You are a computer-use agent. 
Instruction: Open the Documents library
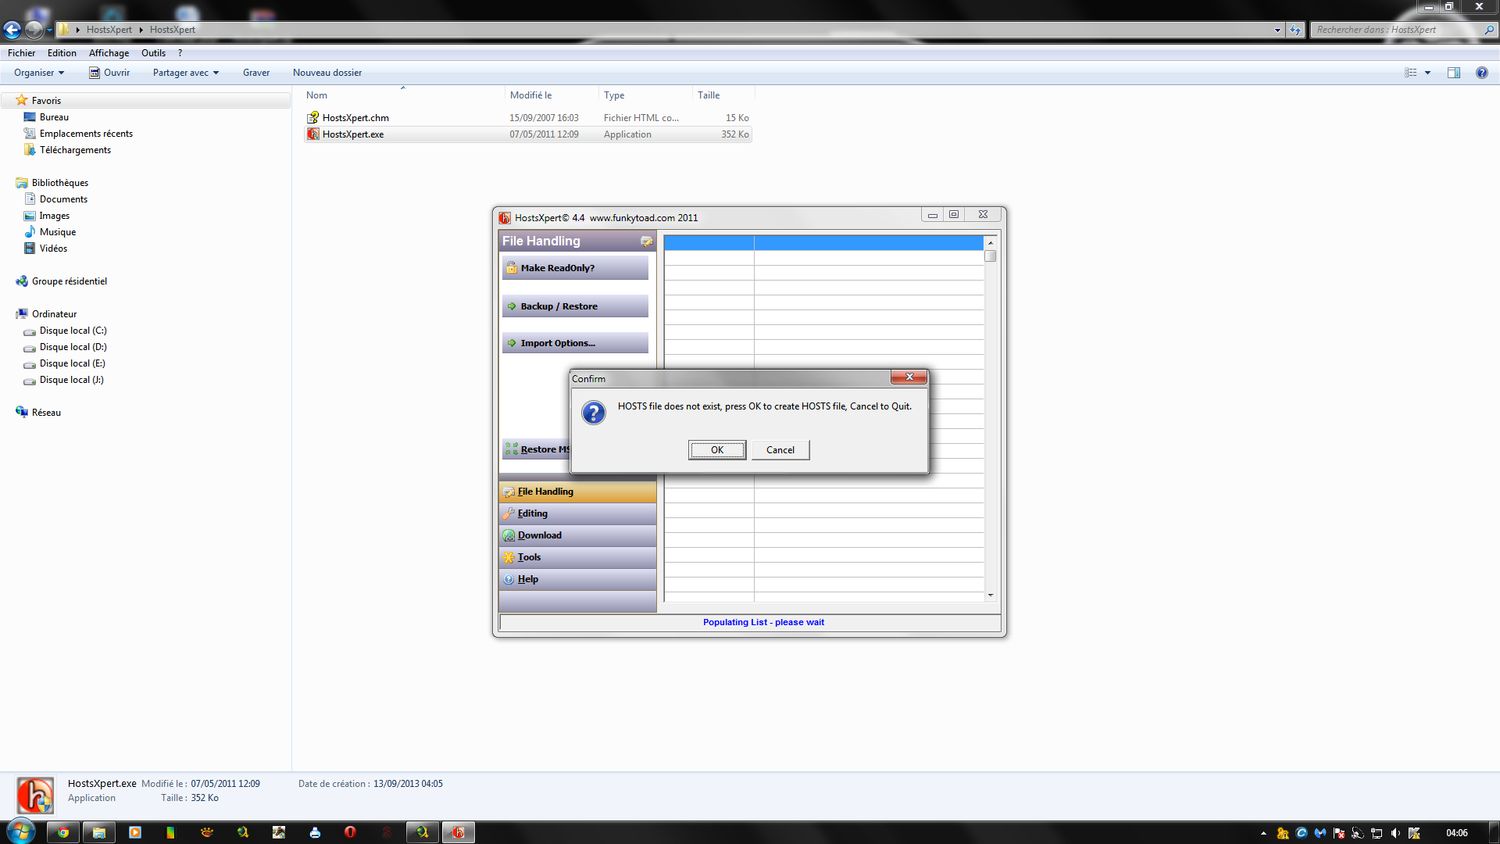(x=63, y=199)
